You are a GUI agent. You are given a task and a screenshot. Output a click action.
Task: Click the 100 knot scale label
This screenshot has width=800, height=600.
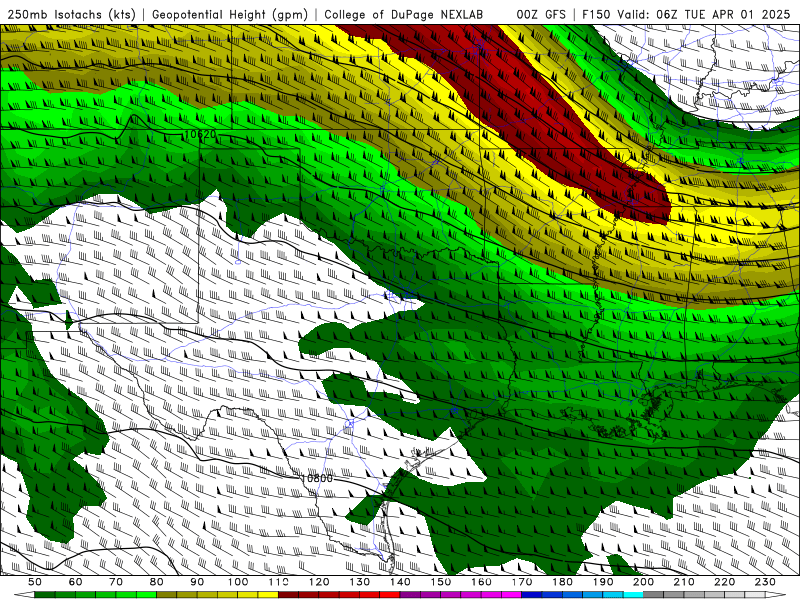[238, 582]
